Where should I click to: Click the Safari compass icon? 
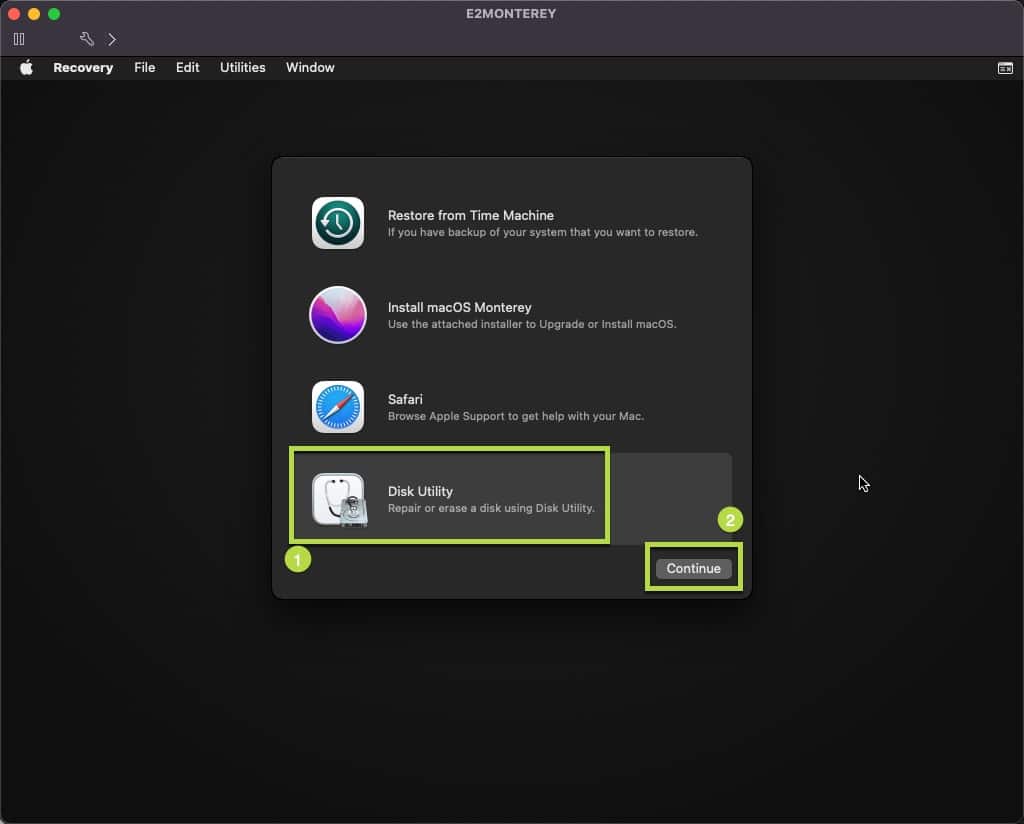338,407
